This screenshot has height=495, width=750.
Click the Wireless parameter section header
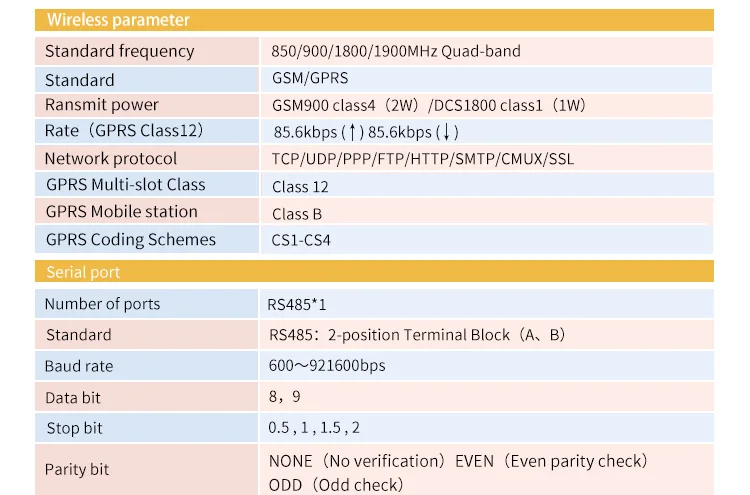(x=118, y=20)
